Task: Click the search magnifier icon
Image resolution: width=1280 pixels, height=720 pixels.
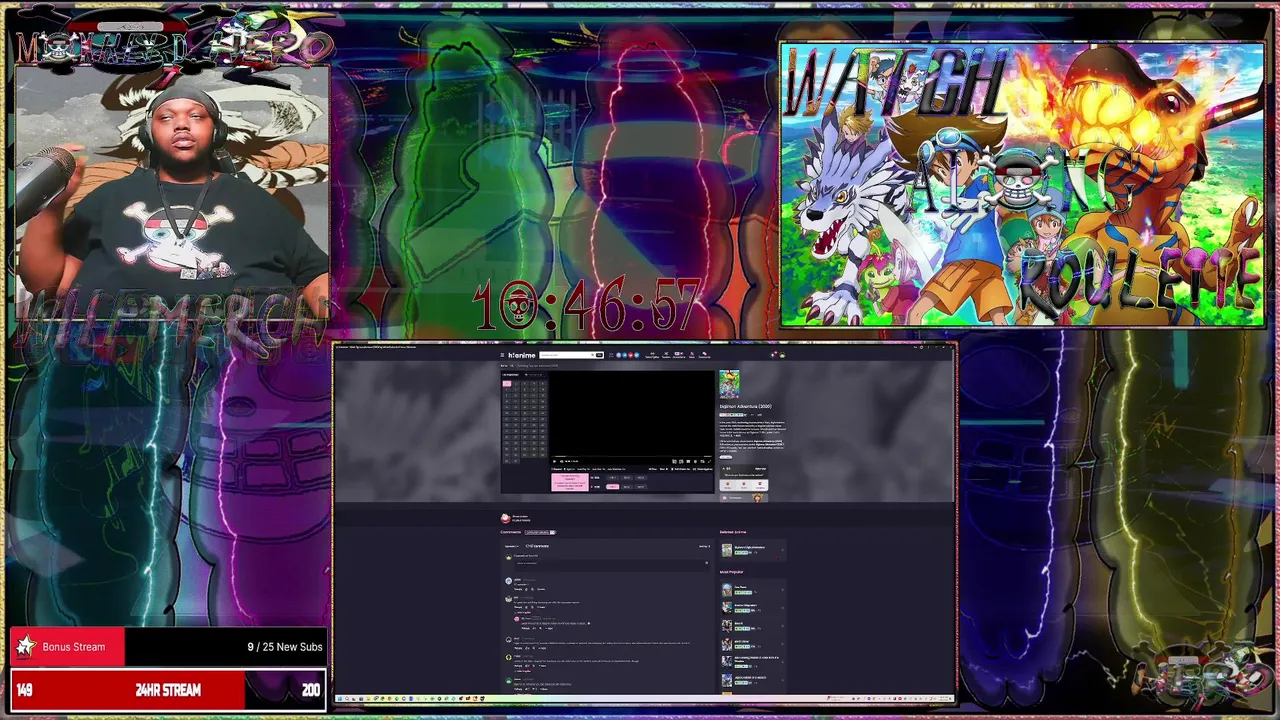Action: pos(593,355)
